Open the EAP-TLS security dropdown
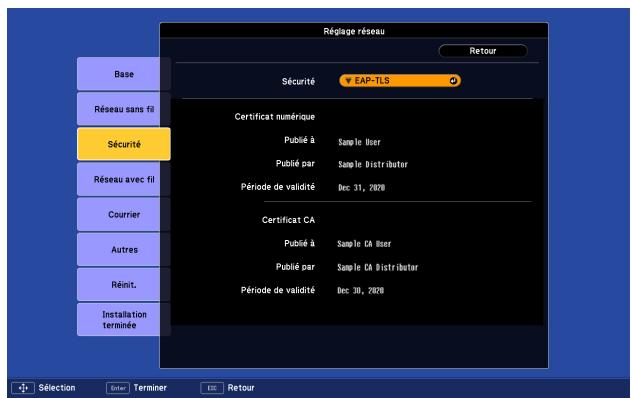Screen dimensions: 632x398 click(400, 81)
